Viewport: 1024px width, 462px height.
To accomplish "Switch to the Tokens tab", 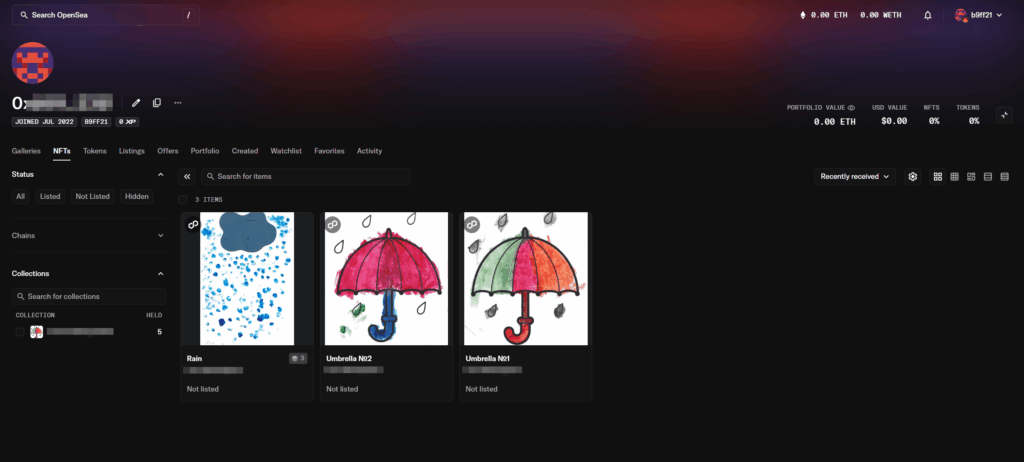I will pyautogui.click(x=95, y=151).
